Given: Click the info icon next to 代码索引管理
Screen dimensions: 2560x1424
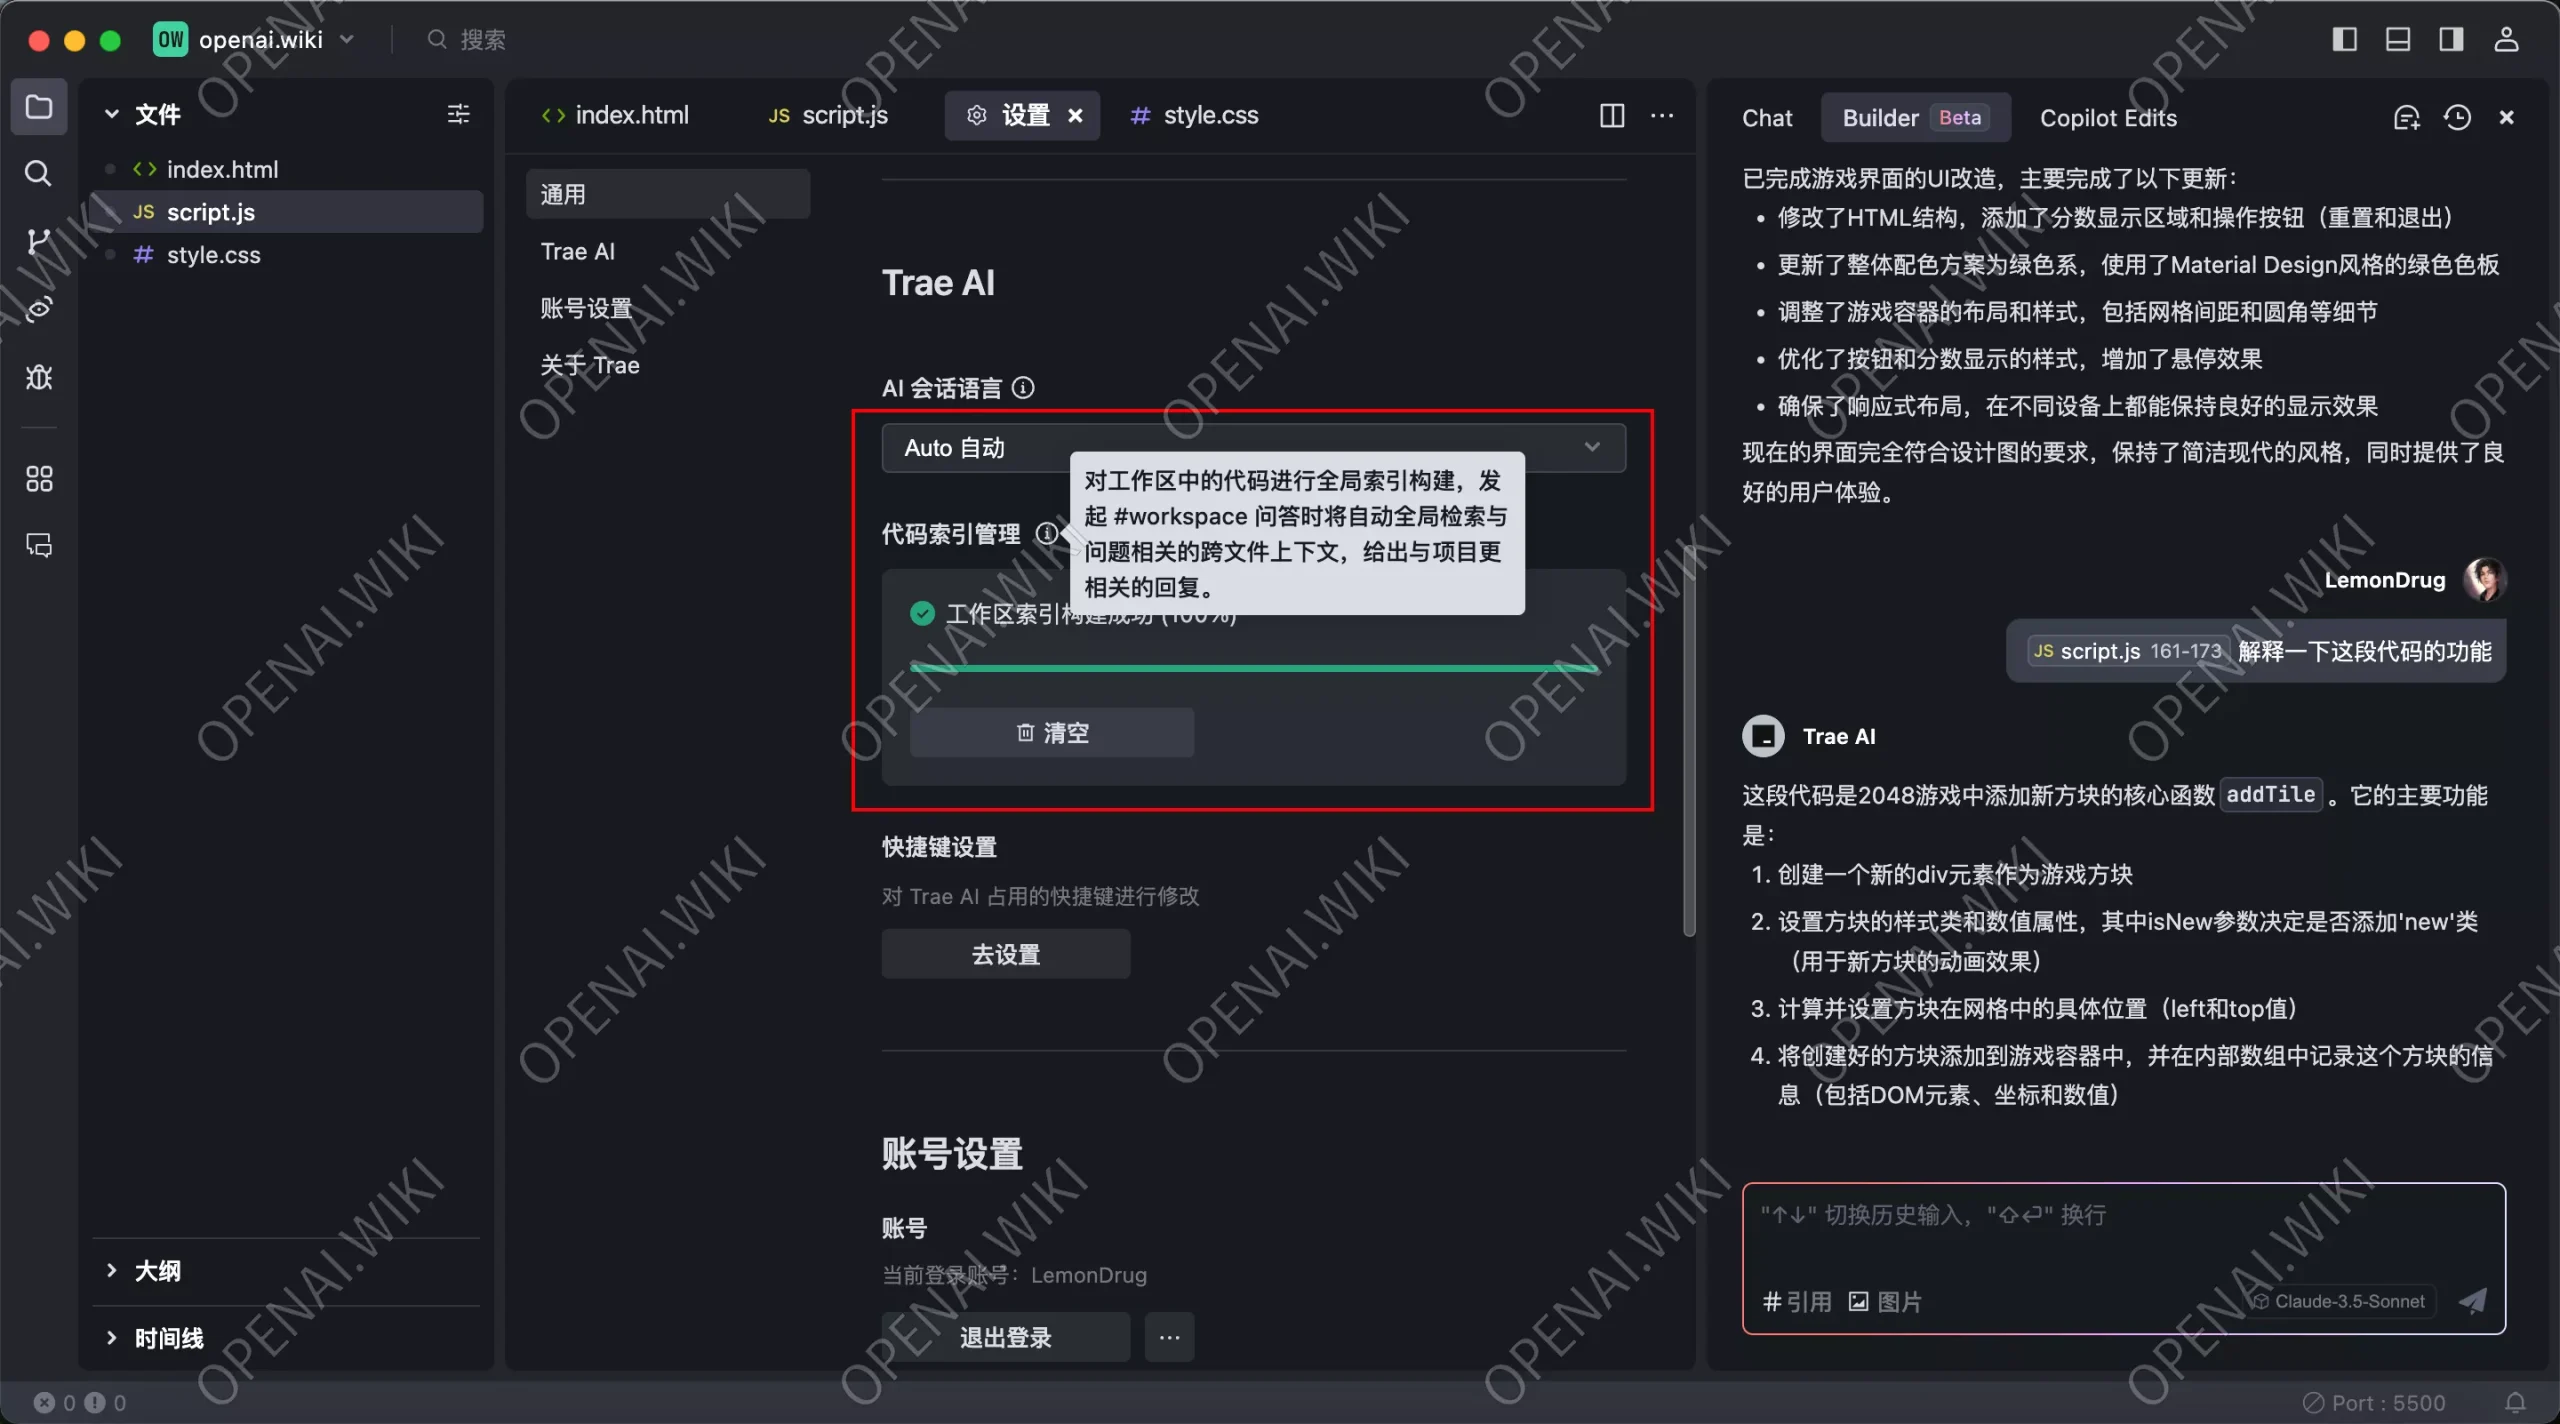Looking at the screenshot, I should click(1046, 533).
